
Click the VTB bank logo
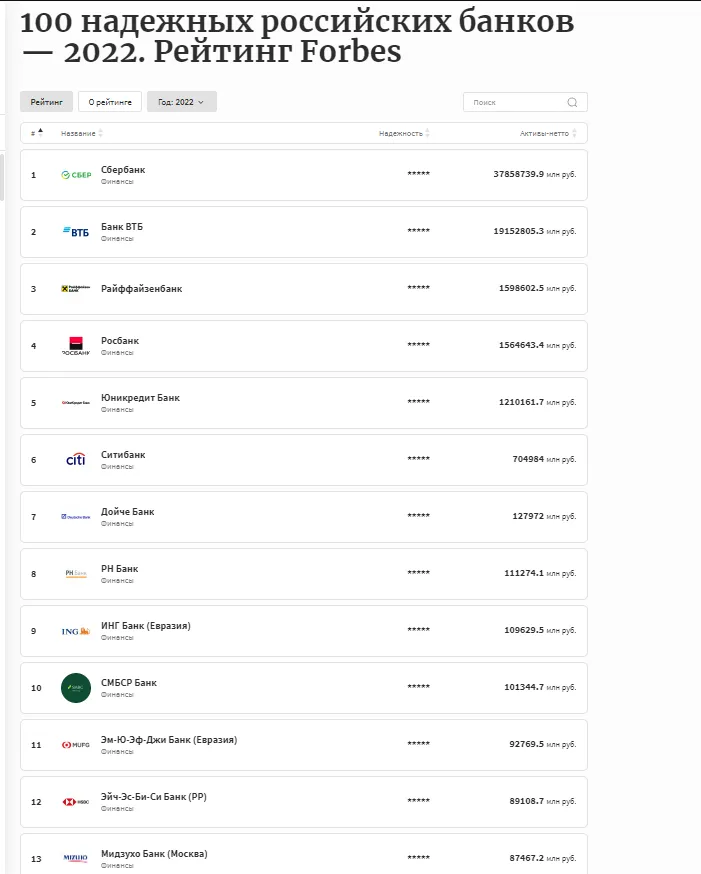click(x=76, y=232)
